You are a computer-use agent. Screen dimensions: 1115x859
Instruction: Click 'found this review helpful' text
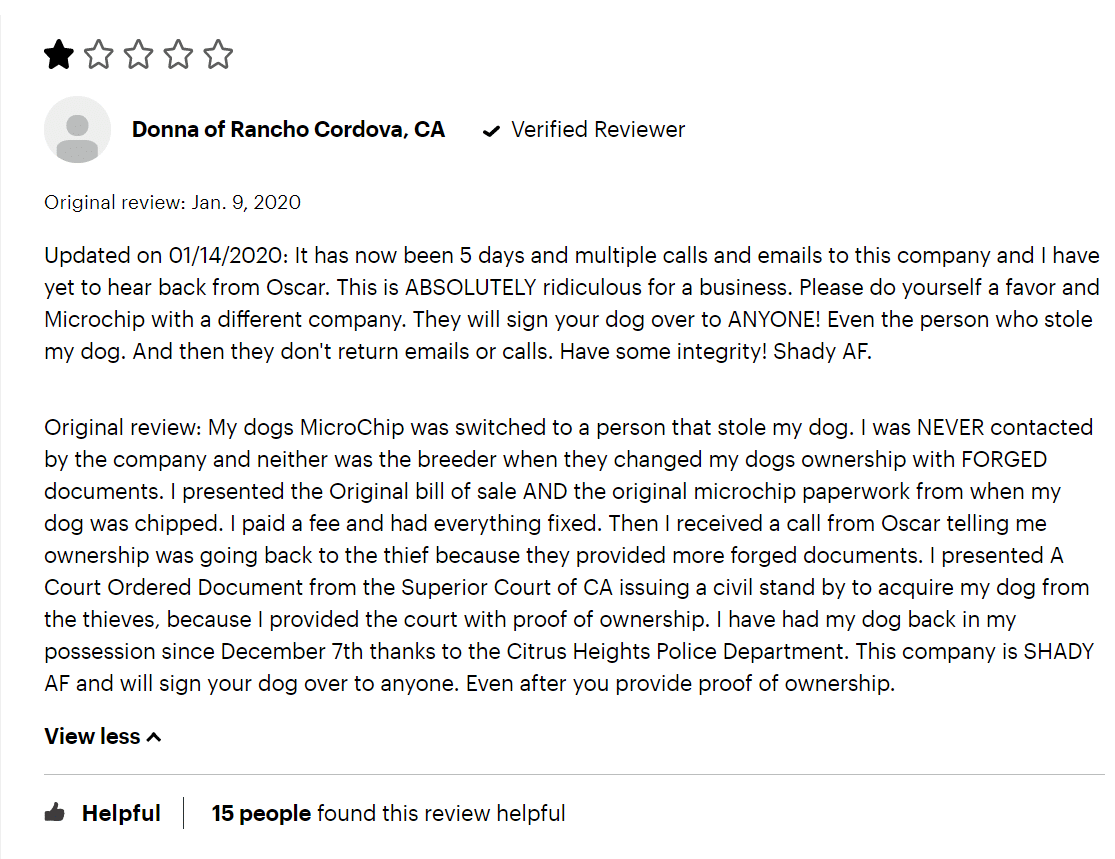point(441,813)
